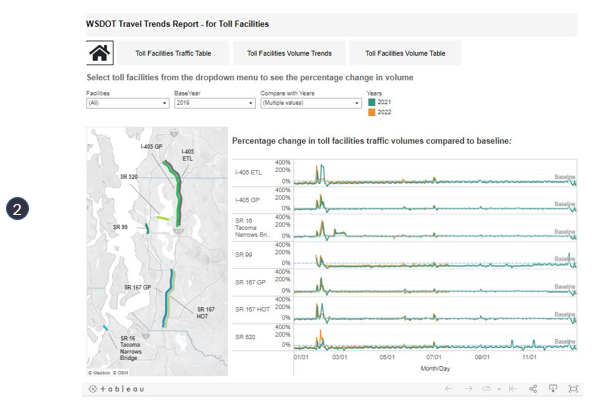Download the dashboard via download icon
Viewport: 599px width, 406px height.
point(553,389)
